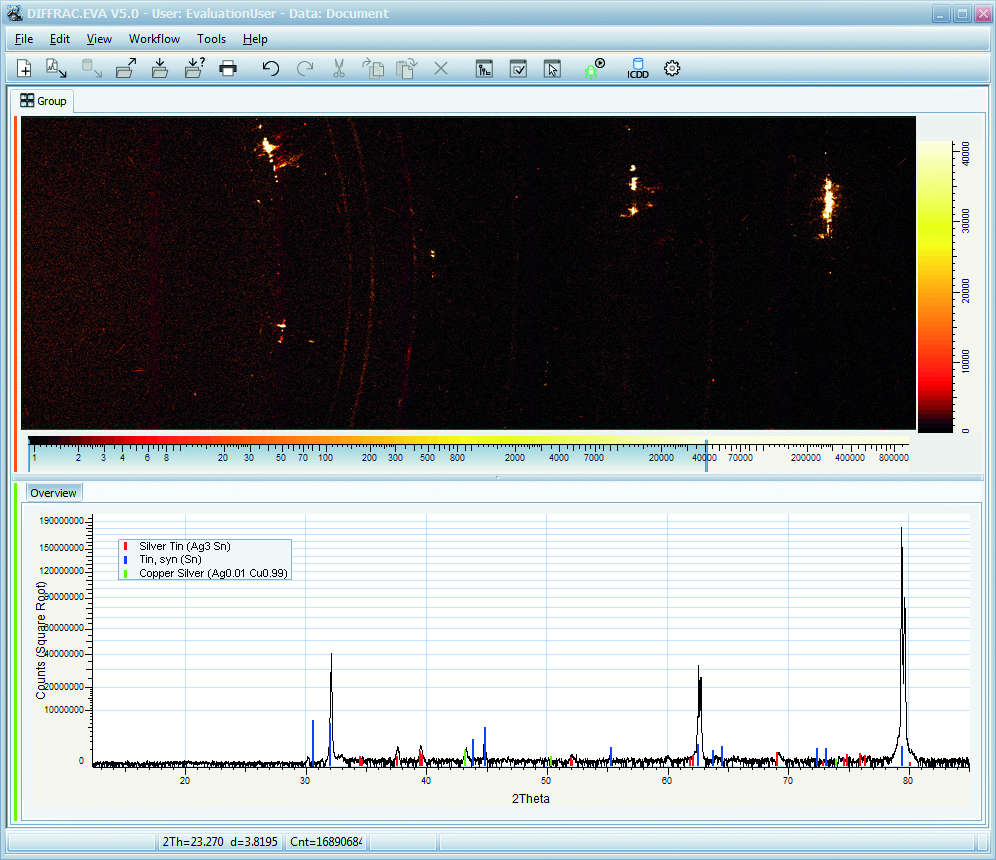Click the Save As icon with question mark
This screenshot has width=996, height=860.
coord(194,69)
